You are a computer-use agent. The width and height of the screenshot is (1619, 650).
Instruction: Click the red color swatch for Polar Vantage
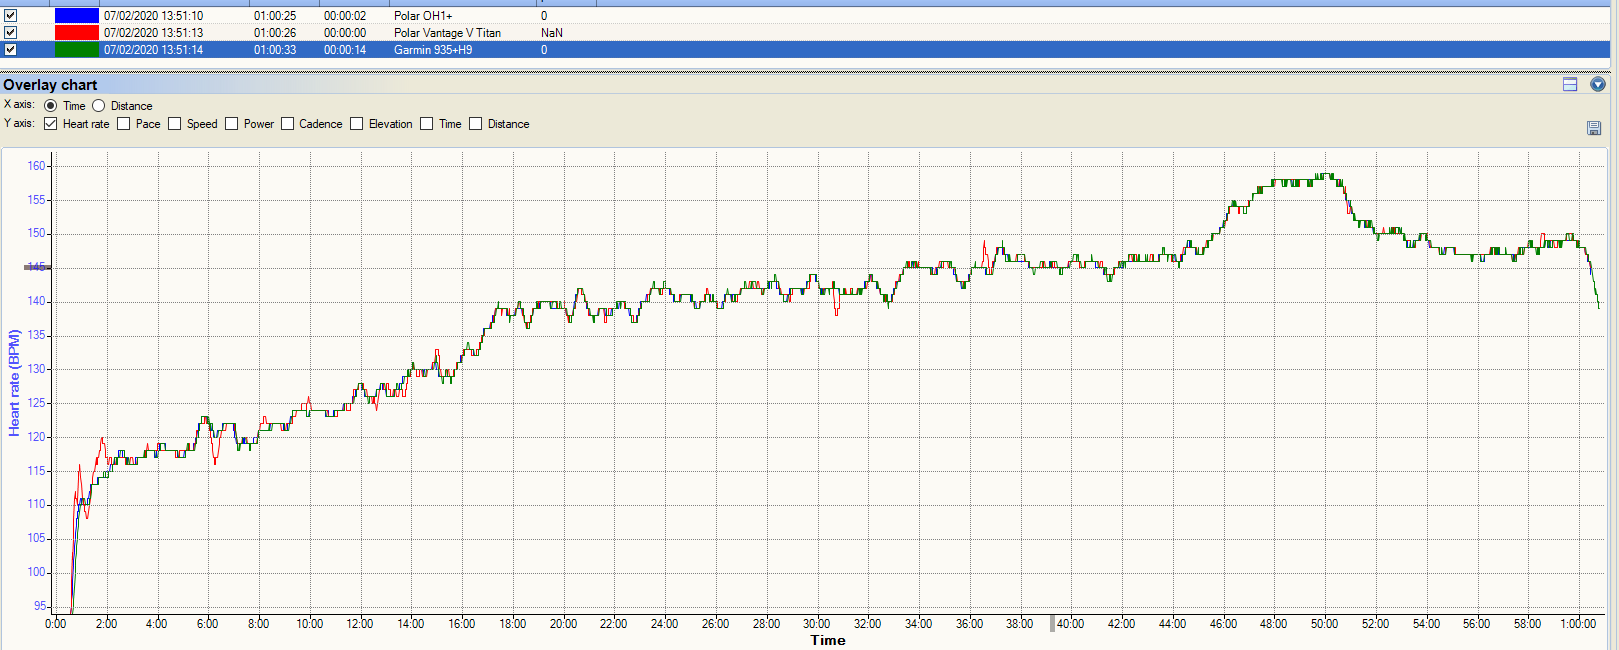point(76,33)
